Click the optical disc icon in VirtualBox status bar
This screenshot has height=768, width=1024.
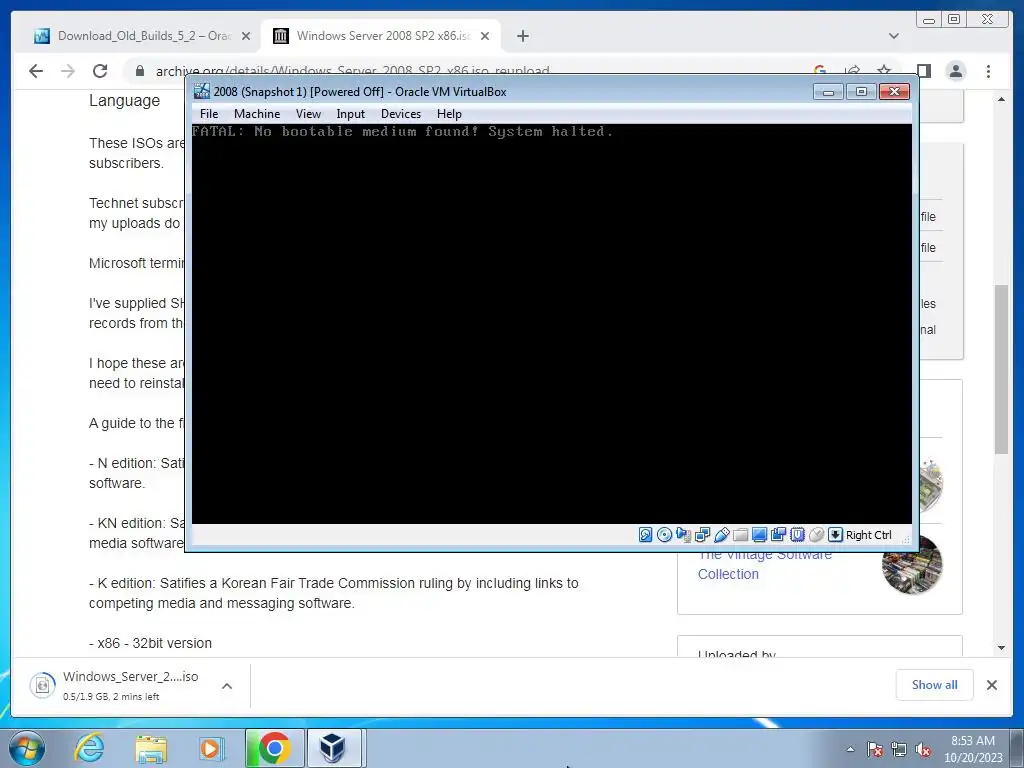point(664,535)
